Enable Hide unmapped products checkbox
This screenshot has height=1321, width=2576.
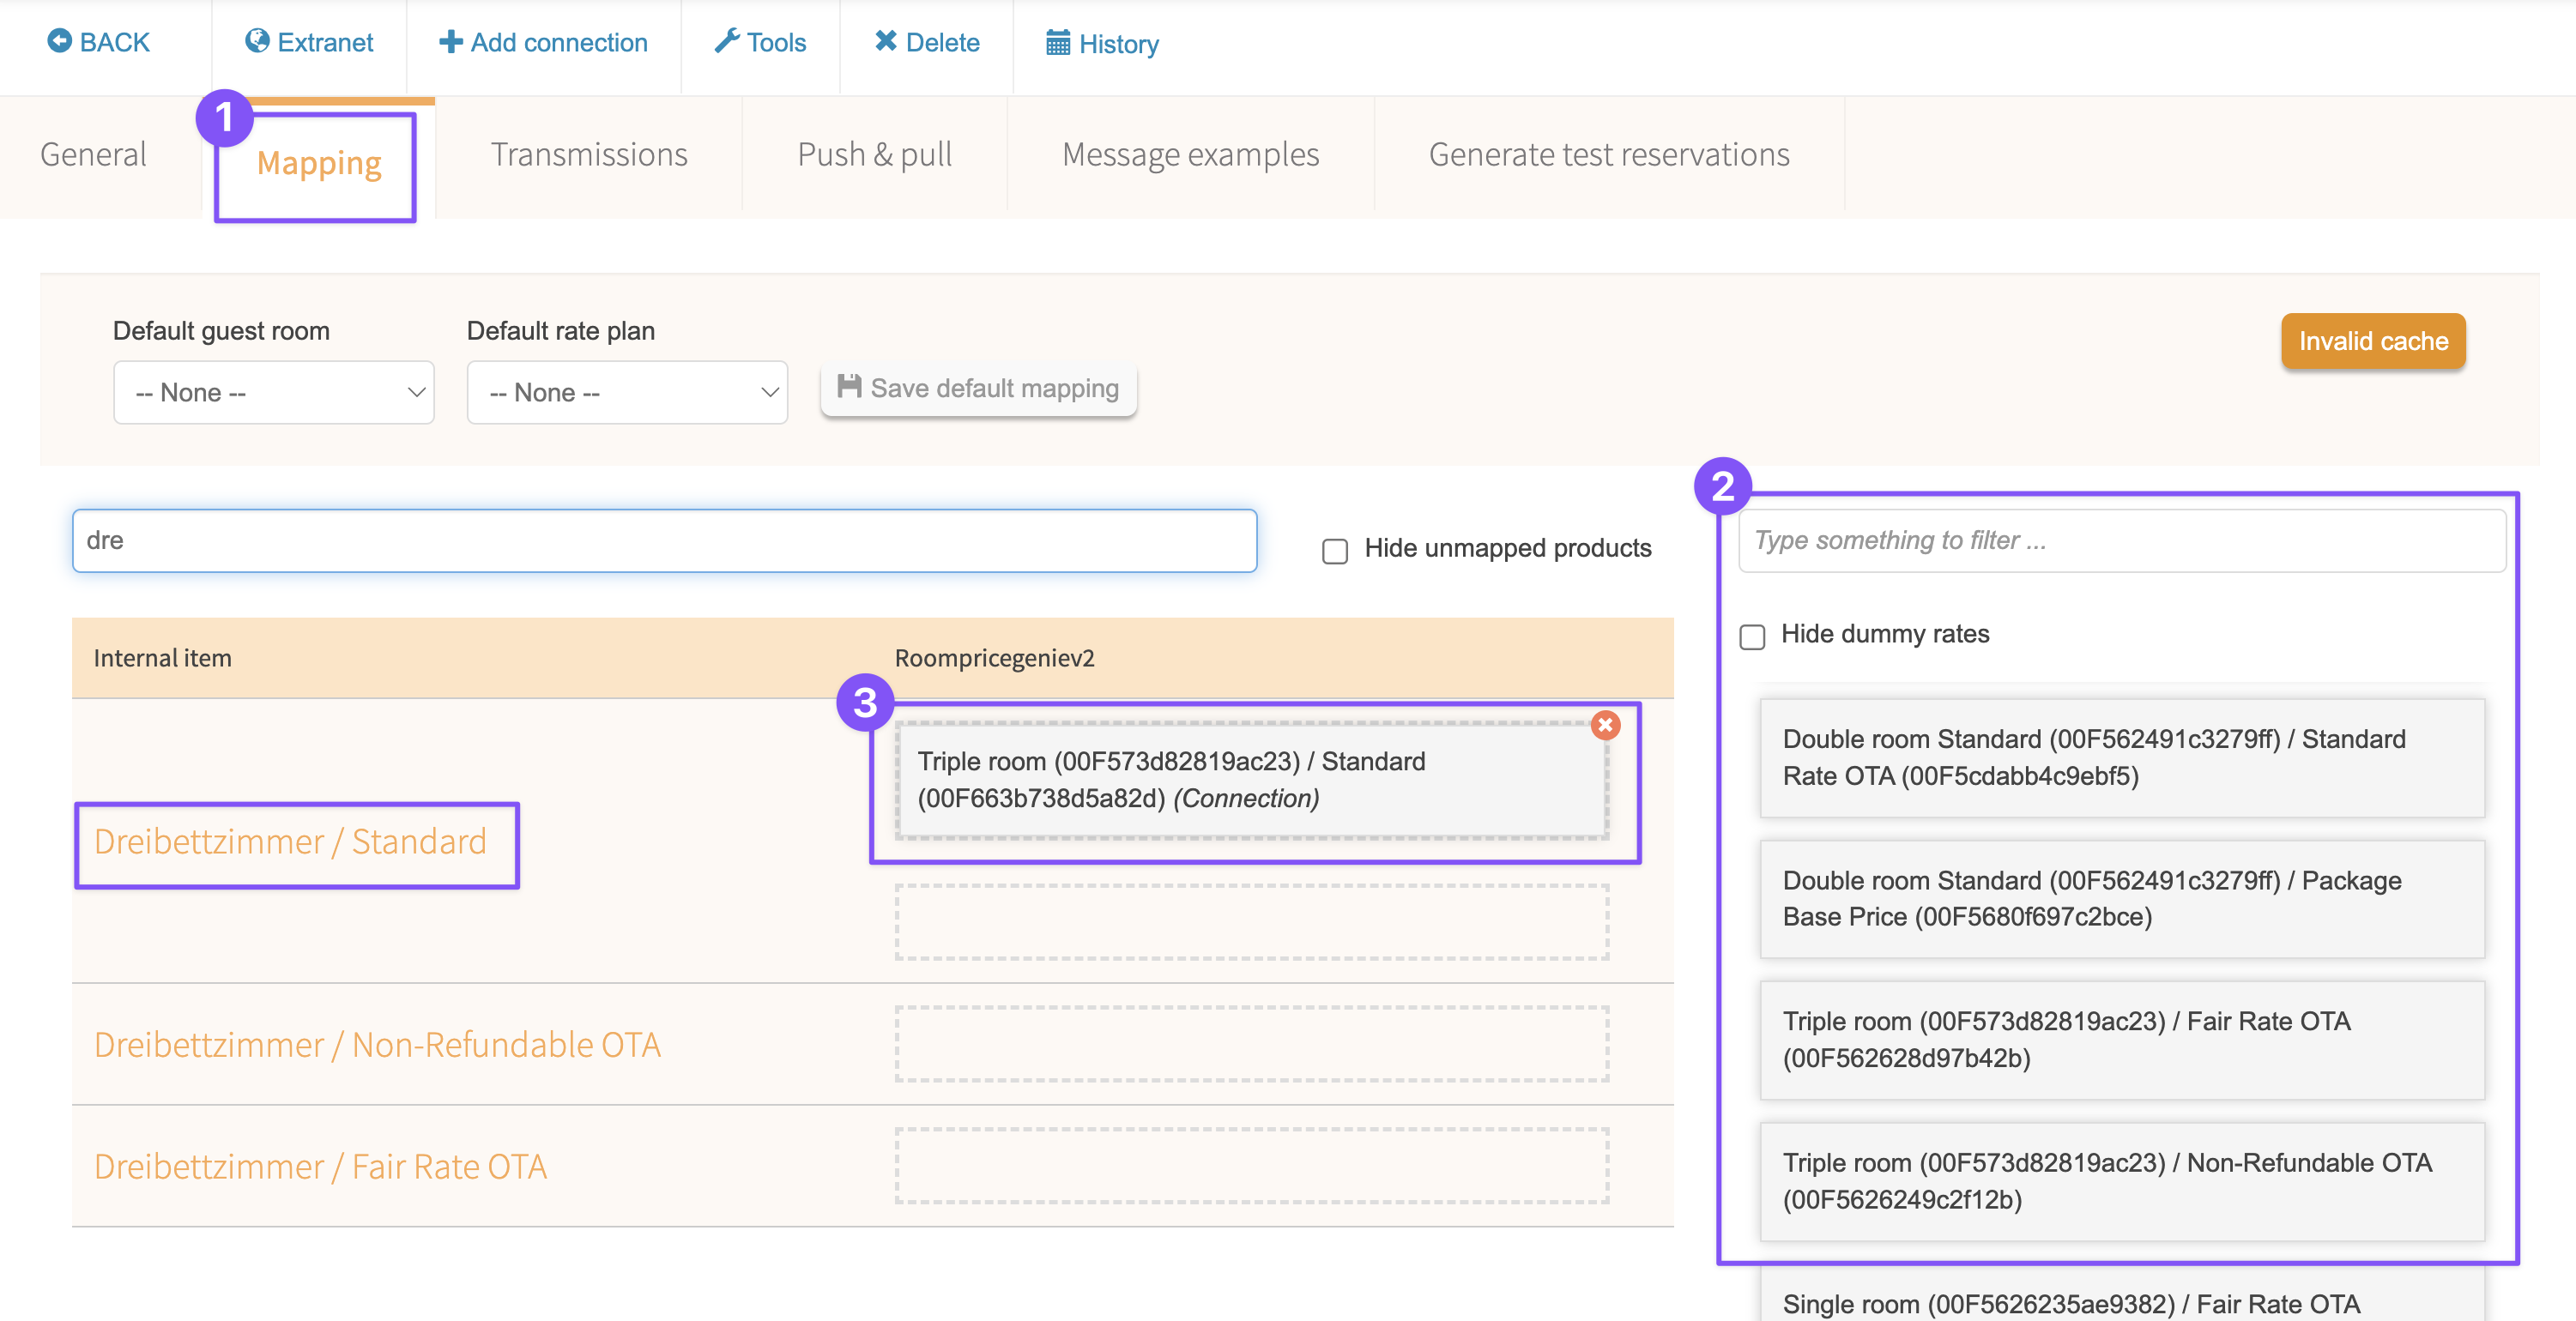[x=1335, y=551]
